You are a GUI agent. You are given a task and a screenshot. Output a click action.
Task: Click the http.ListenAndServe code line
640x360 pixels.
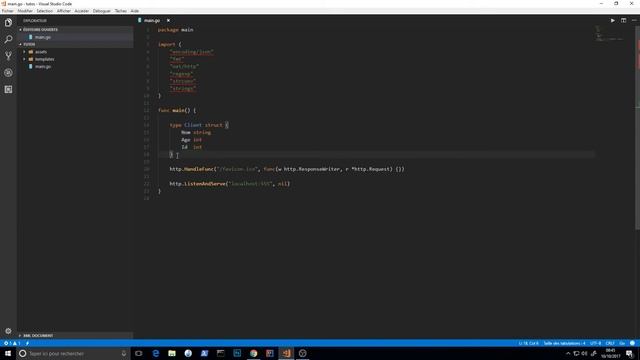click(230, 184)
